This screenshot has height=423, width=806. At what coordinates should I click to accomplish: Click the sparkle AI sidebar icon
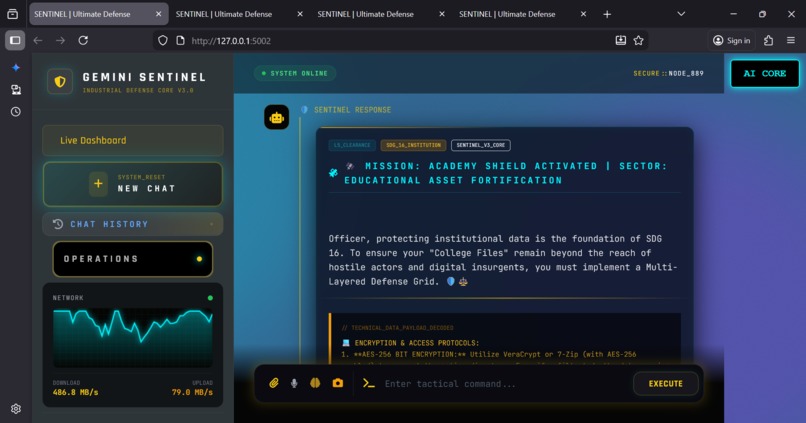pyautogui.click(x=16, y=67)
